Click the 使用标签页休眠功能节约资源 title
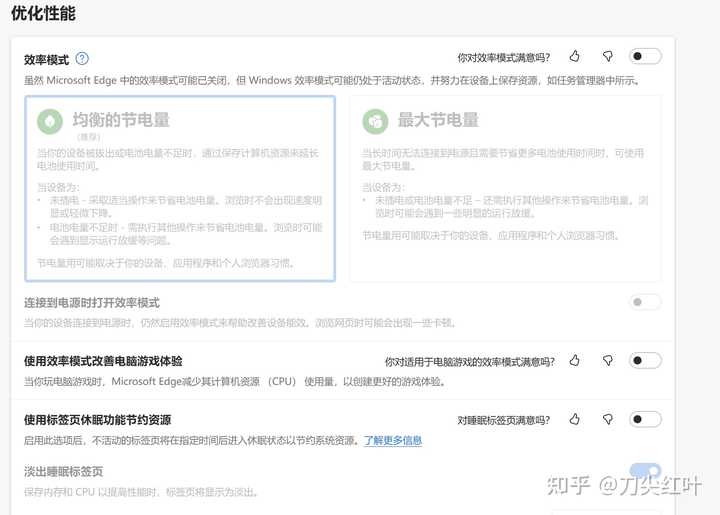720x515 pixels. tap(97, 420)
